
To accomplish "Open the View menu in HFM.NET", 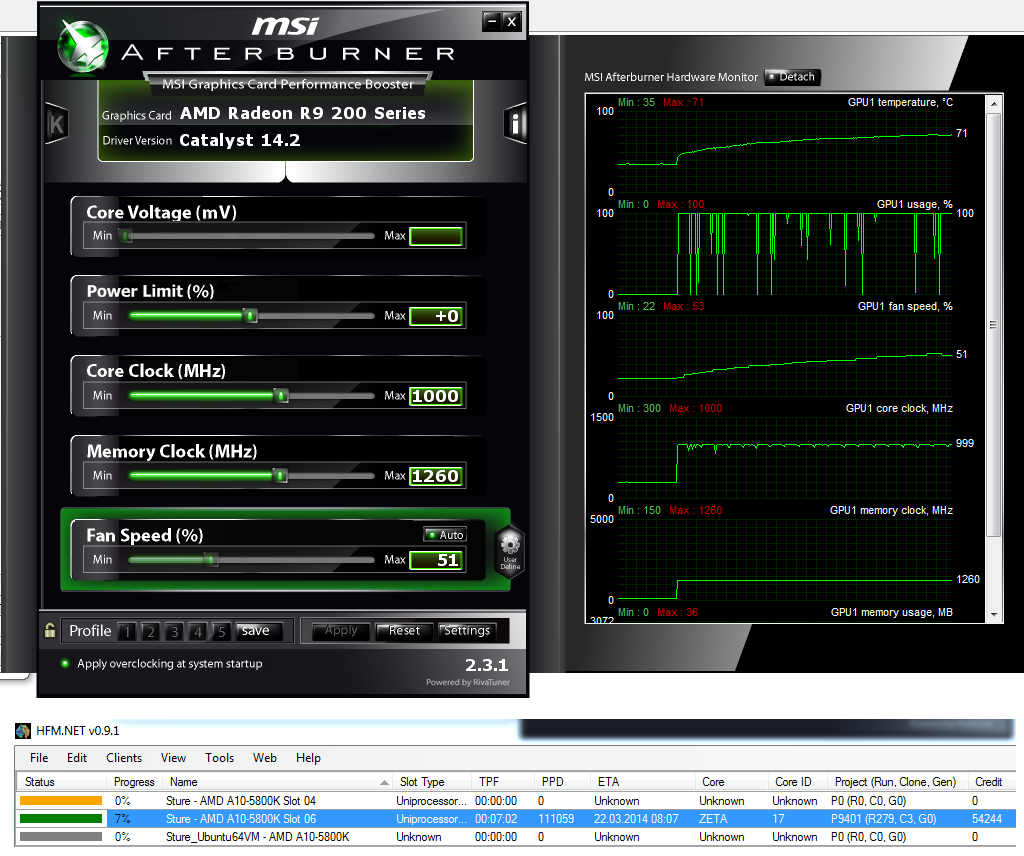I will pyautogui.click(x=173, y=758).
